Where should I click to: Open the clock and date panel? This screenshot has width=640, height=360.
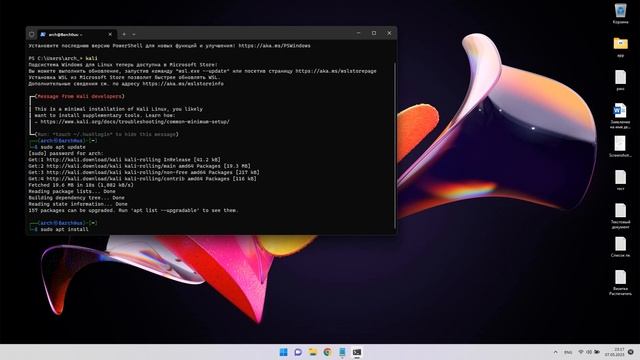click(x=615, y=352)
